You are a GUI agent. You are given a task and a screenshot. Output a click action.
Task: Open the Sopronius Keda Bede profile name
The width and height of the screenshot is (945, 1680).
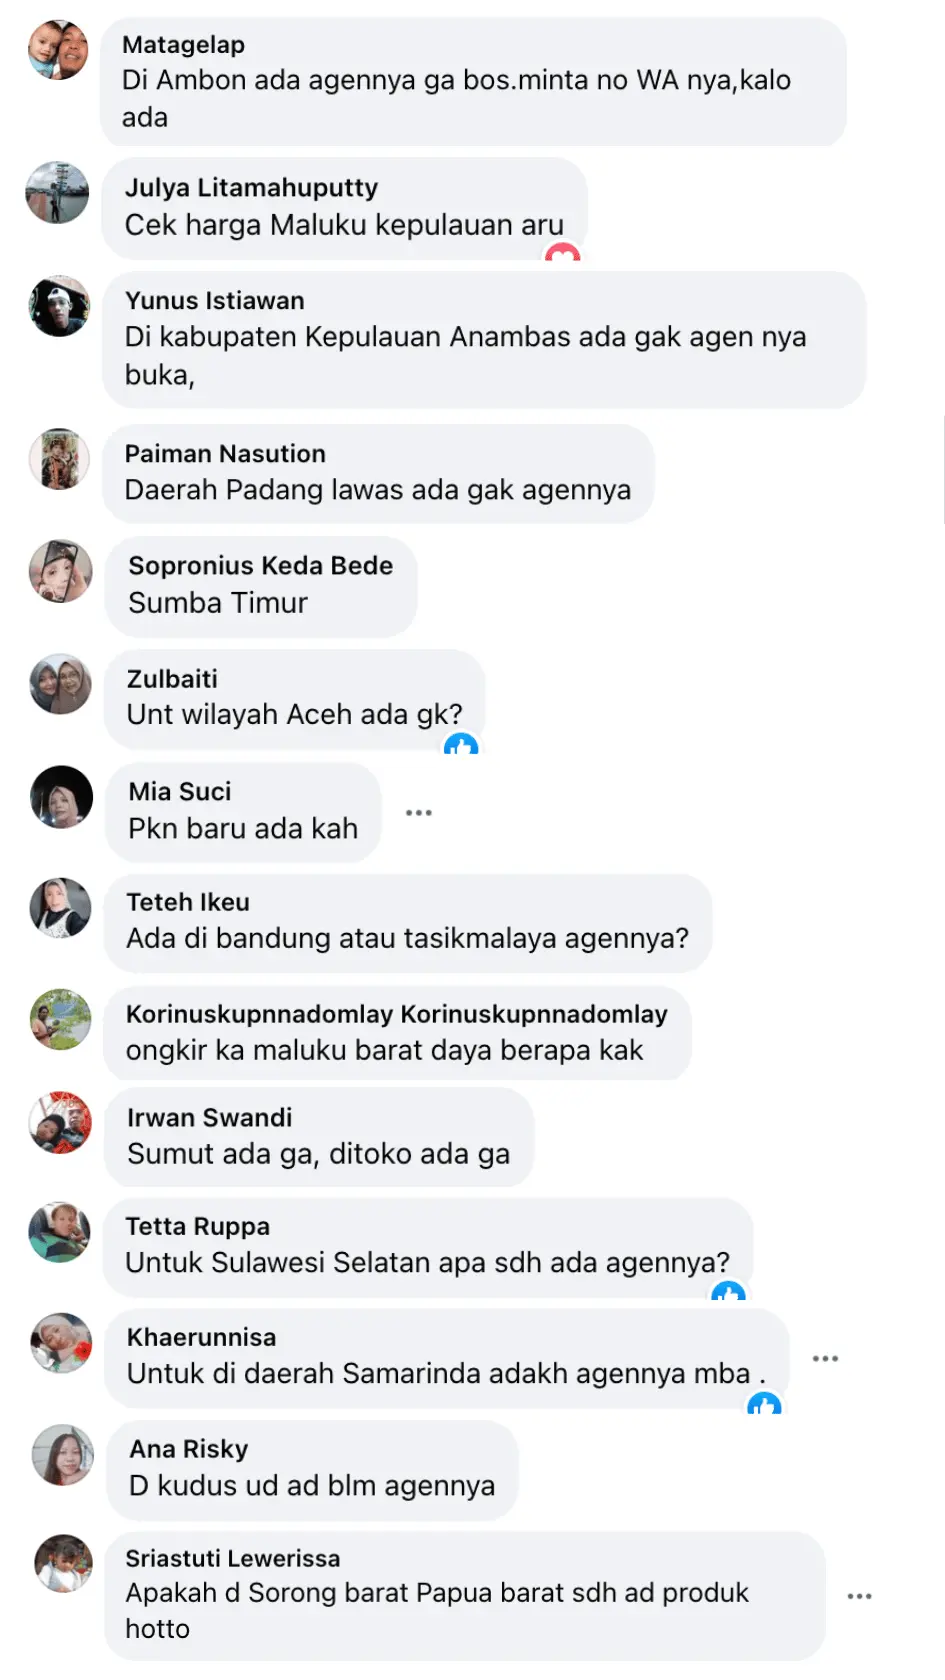coord(260,566)
